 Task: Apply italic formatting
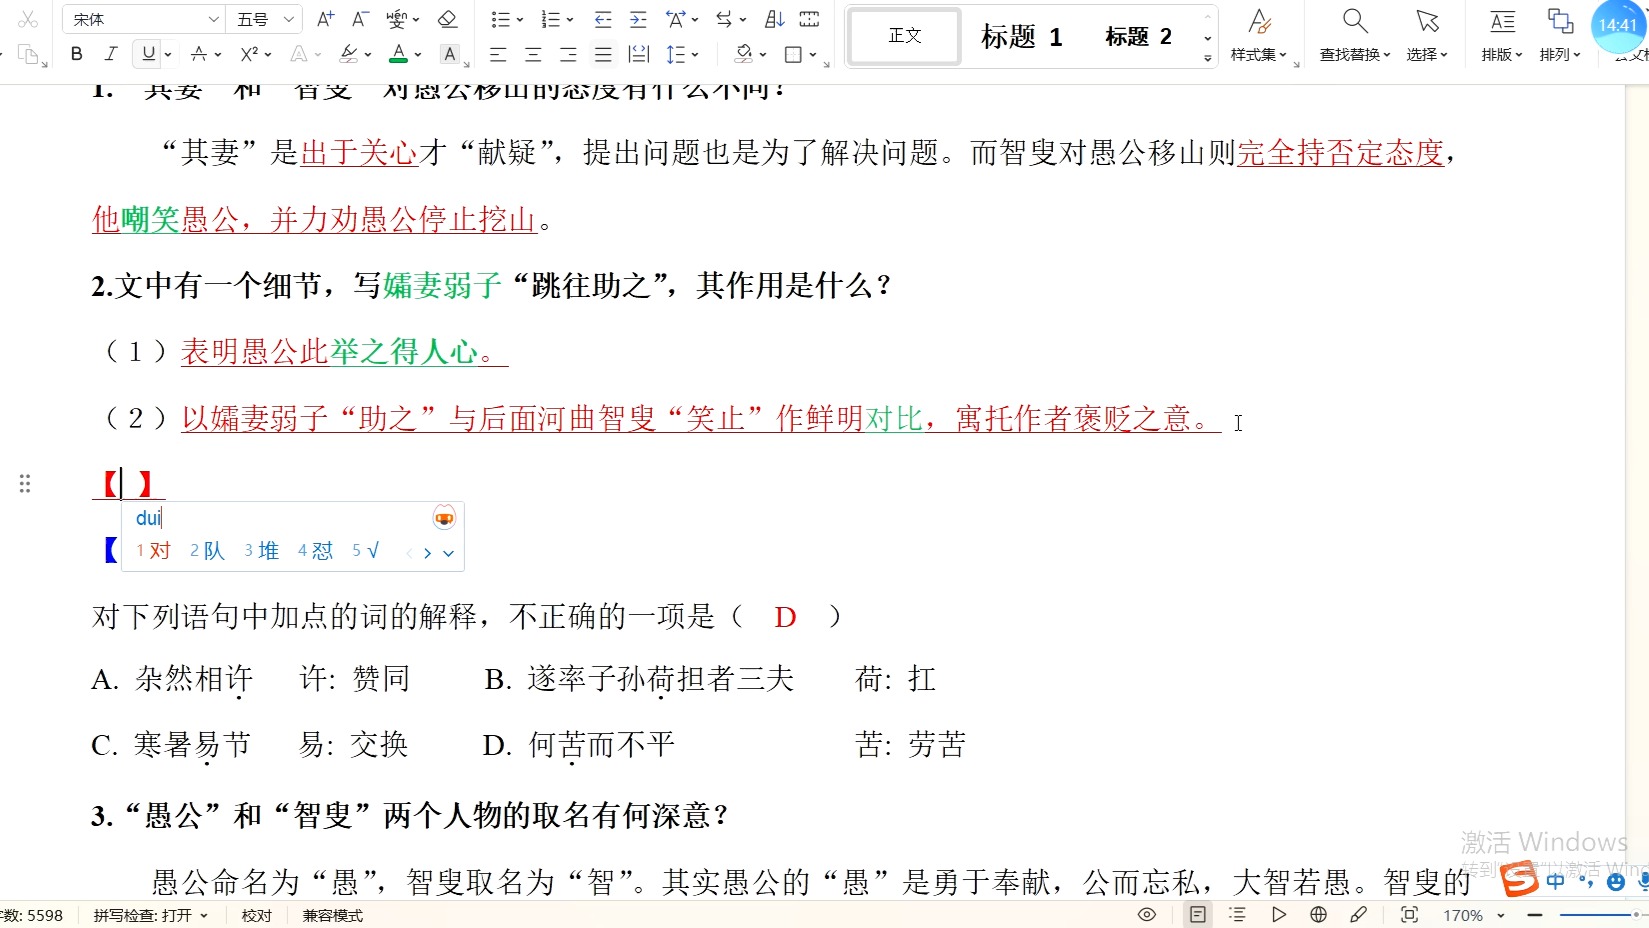(111, 54)
